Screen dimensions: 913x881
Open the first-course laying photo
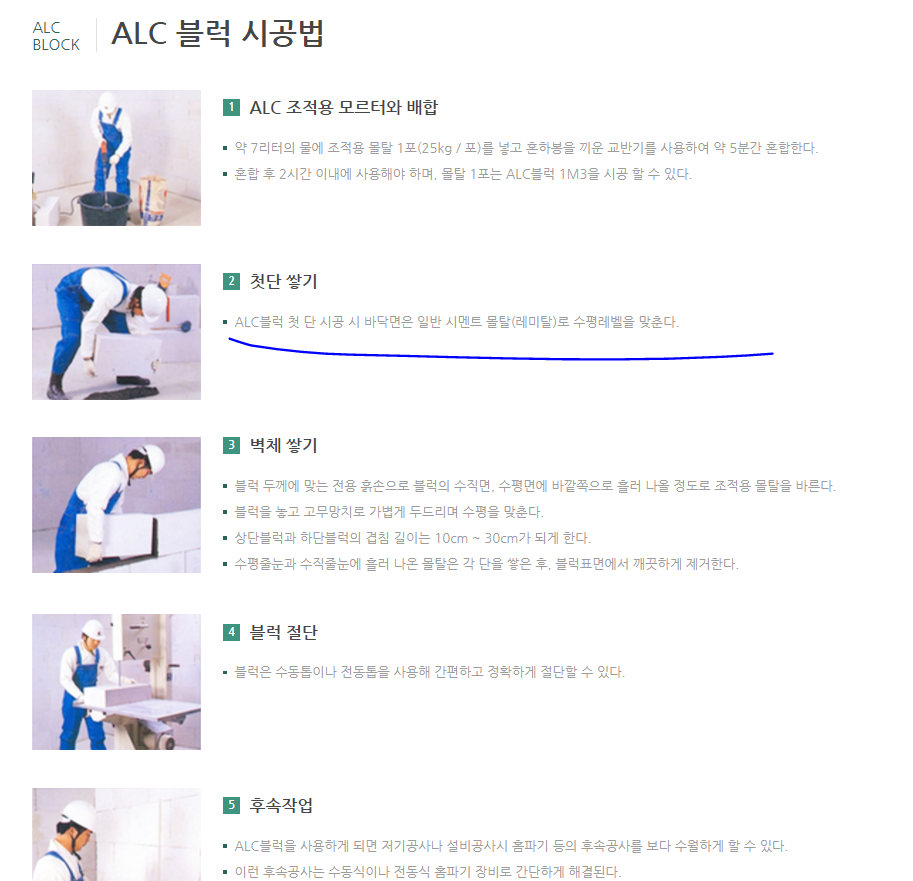(116, 332)
